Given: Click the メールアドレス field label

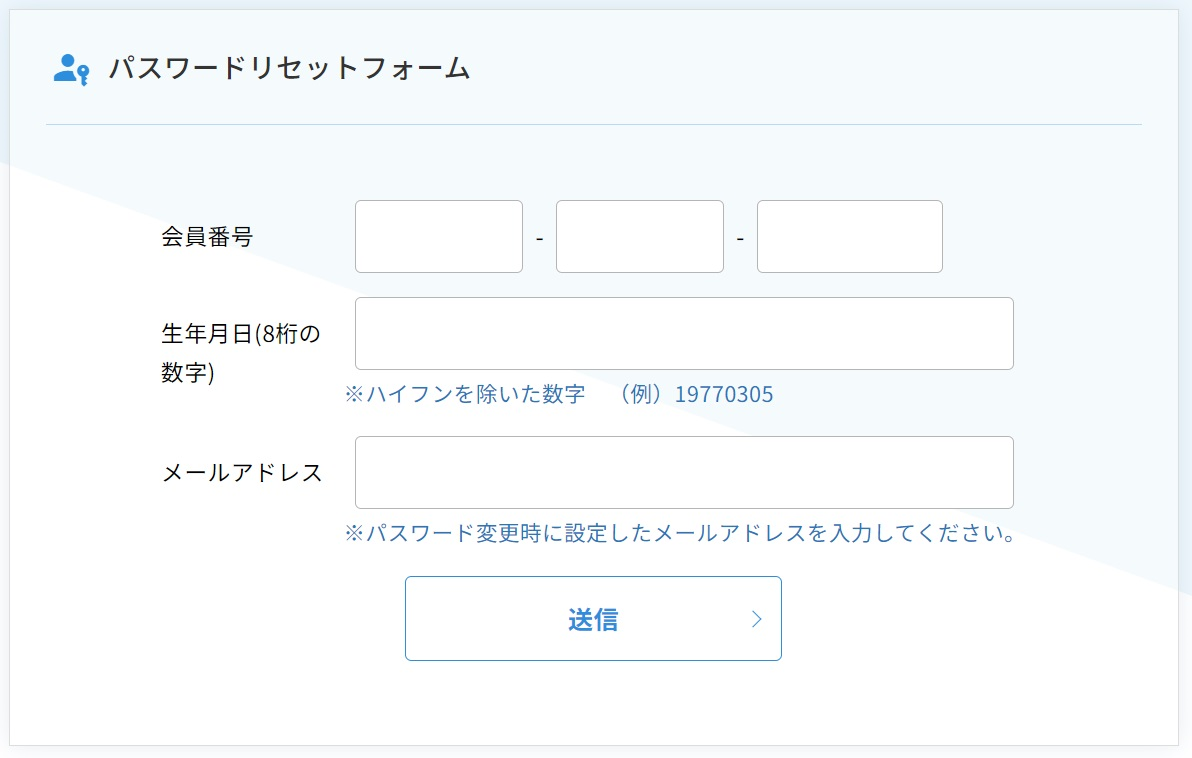Looking at the screenshot, I should point(242,473).
